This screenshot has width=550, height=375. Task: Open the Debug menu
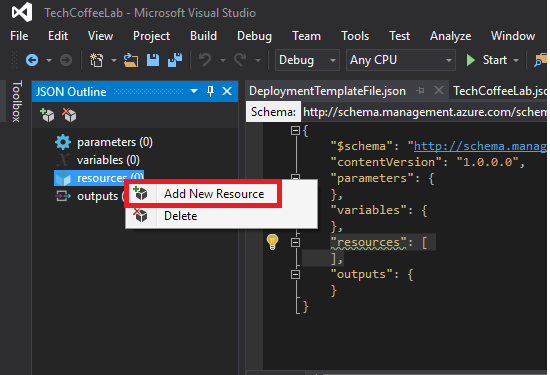(254, 36)
